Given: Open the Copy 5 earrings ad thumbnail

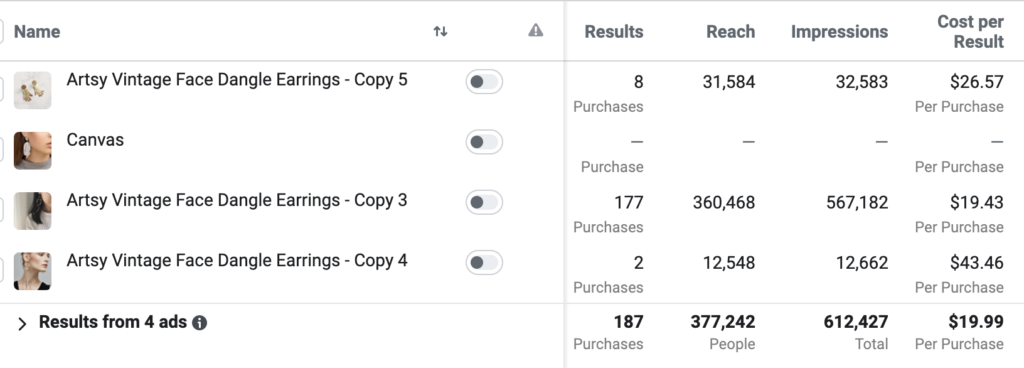Looking at the screenshot, I should point(33,90).
